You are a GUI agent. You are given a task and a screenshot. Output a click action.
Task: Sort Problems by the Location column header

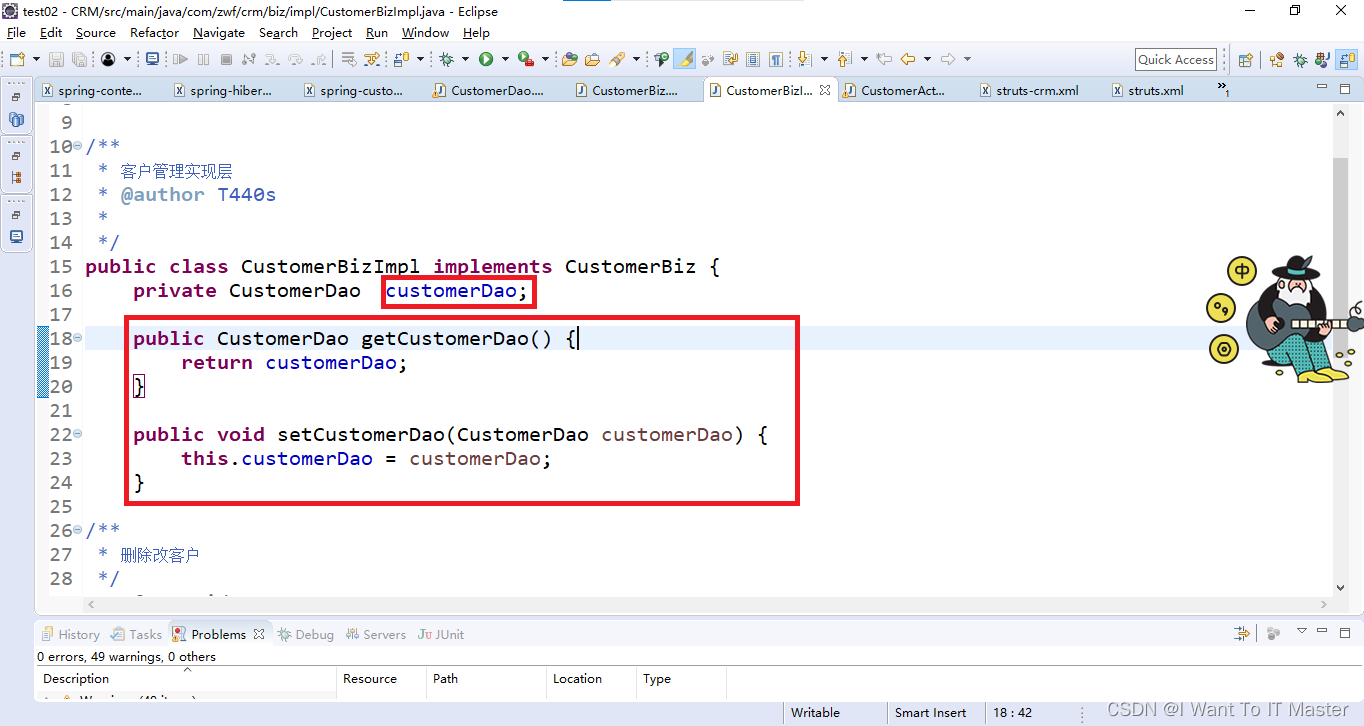pos(591,678)
